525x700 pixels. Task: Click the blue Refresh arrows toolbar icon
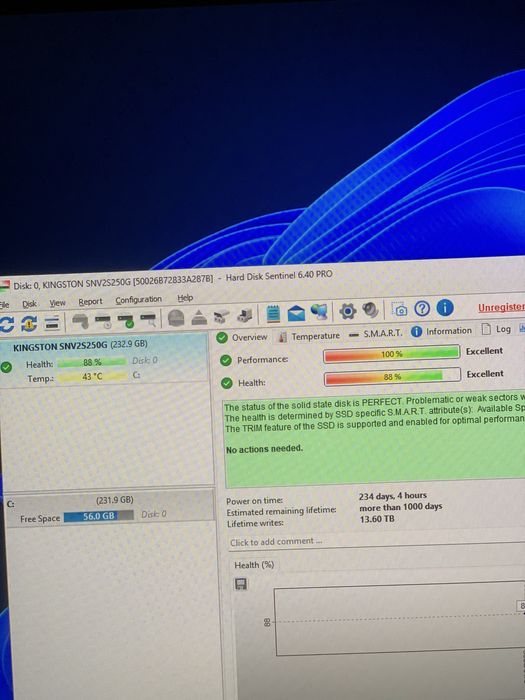6,324
